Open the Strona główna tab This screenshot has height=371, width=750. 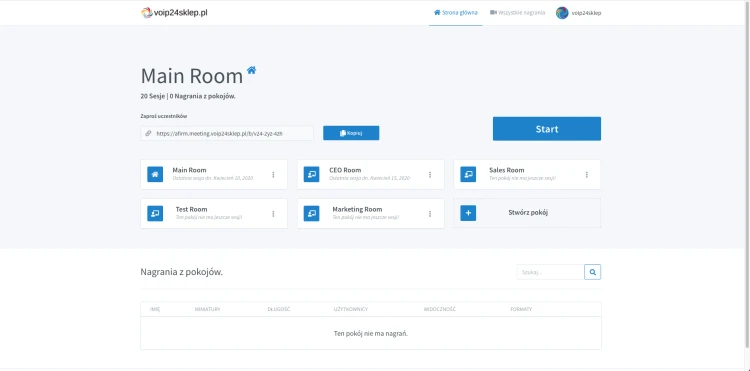455,13
